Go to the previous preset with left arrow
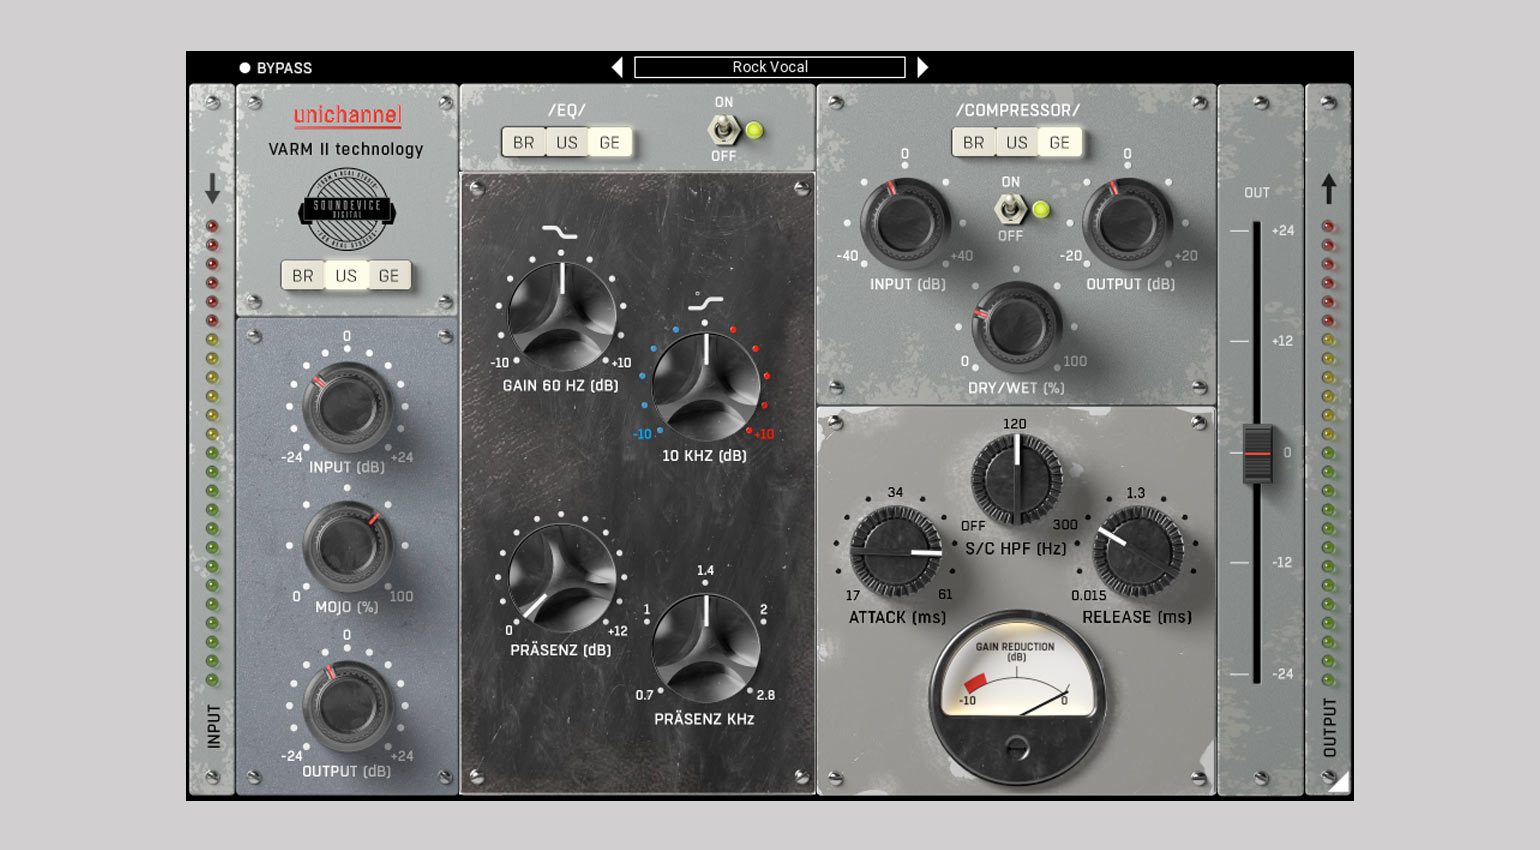 617,67
